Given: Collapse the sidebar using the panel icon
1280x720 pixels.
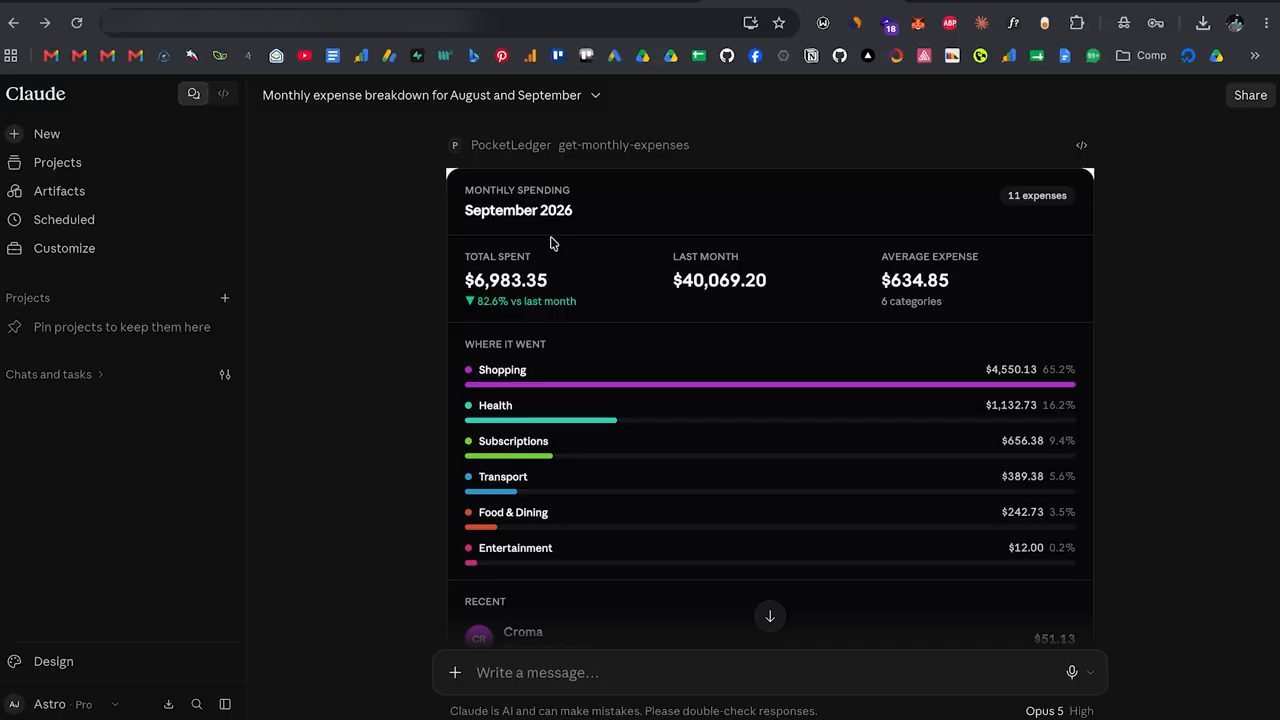Looking at the screenshot, I should [225, 704].
